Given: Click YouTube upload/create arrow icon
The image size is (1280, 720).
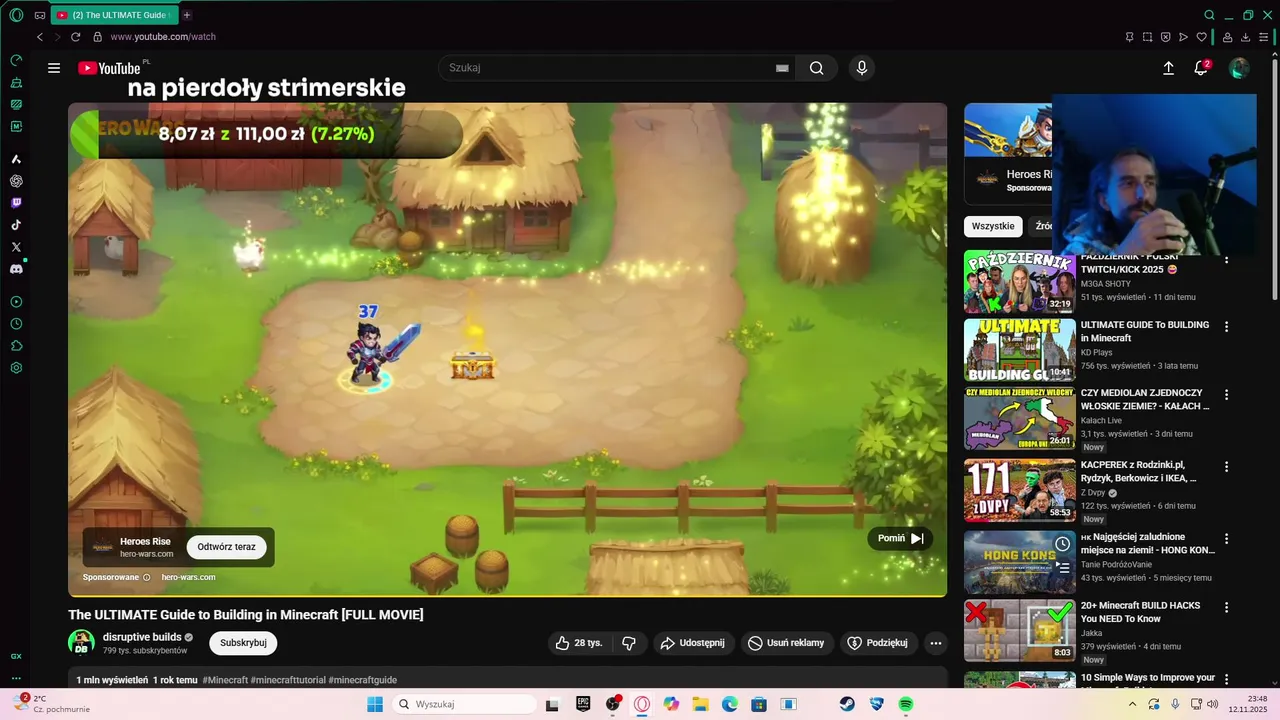Looking at the screenshot, I should point(1168,68).
